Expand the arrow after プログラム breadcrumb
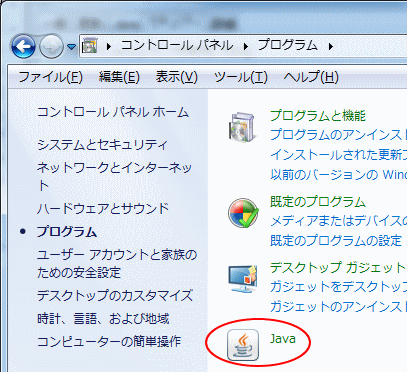The height and width of the screenshot is (372, 407). point(331,46)
